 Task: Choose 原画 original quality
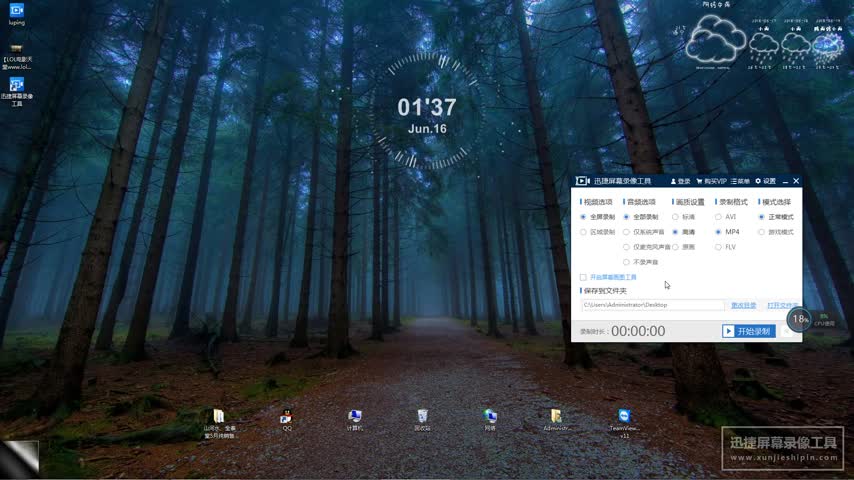point(684,247)
